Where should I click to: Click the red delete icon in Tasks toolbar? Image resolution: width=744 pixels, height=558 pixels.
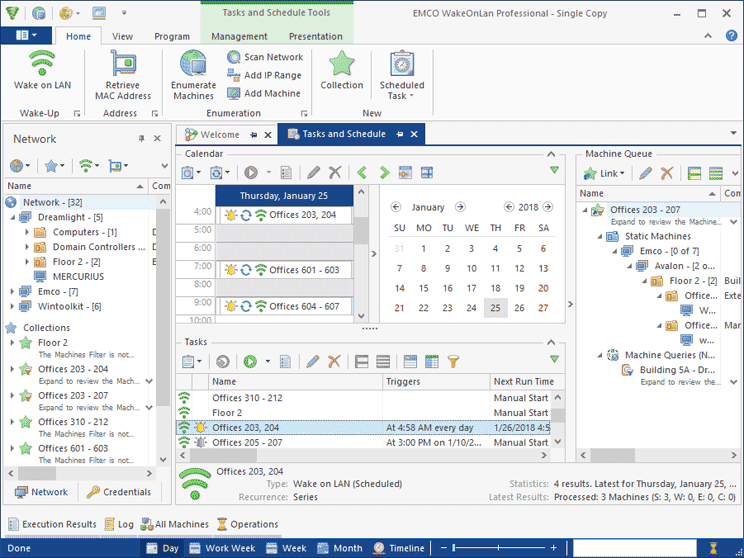point(334,361)
